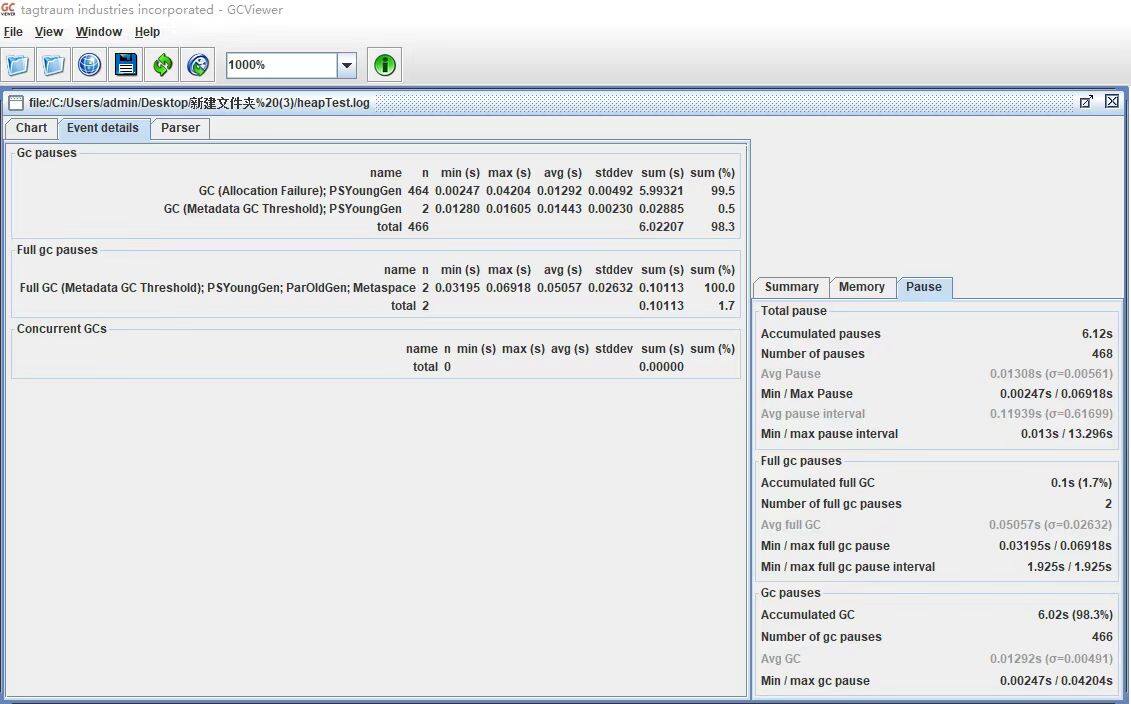Reload the log with green refresh arrows

pos(162,65)
